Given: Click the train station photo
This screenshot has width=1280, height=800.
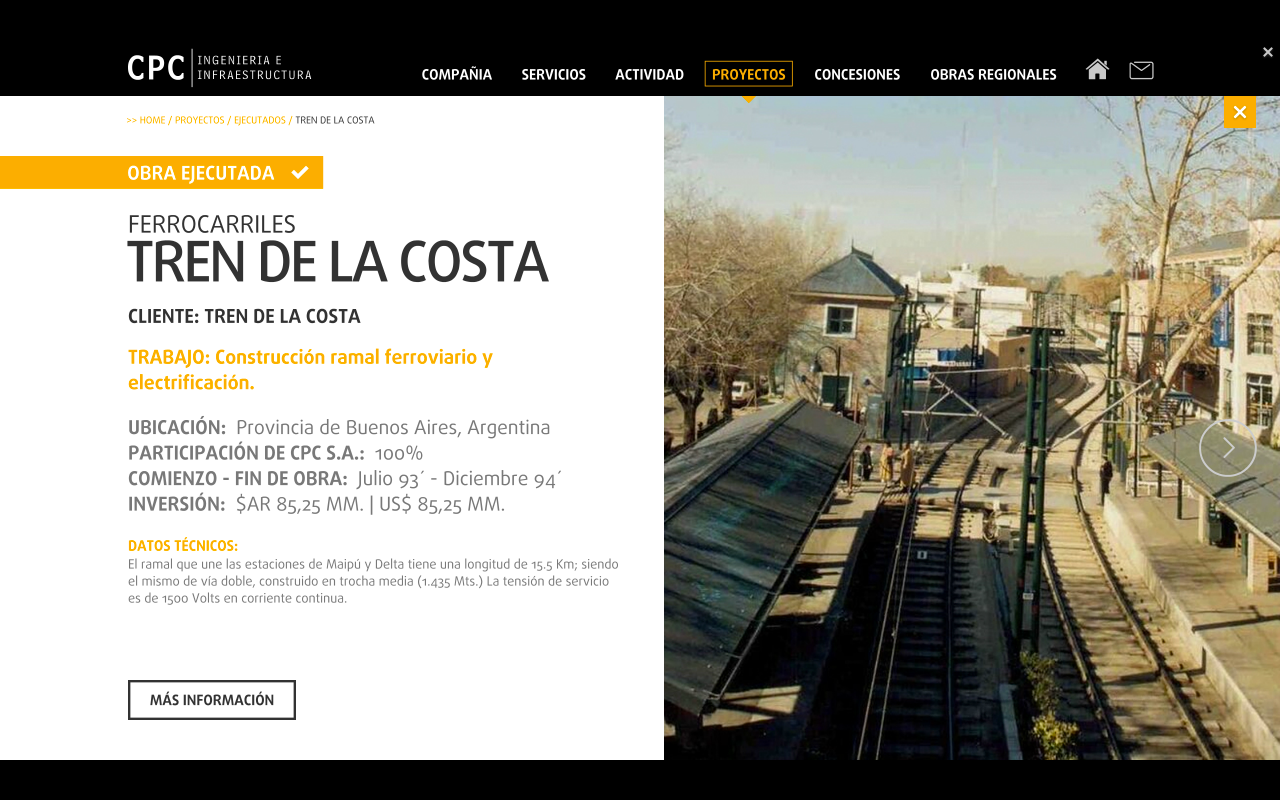Looking at the screenshot, I should [x=972, y=428].
